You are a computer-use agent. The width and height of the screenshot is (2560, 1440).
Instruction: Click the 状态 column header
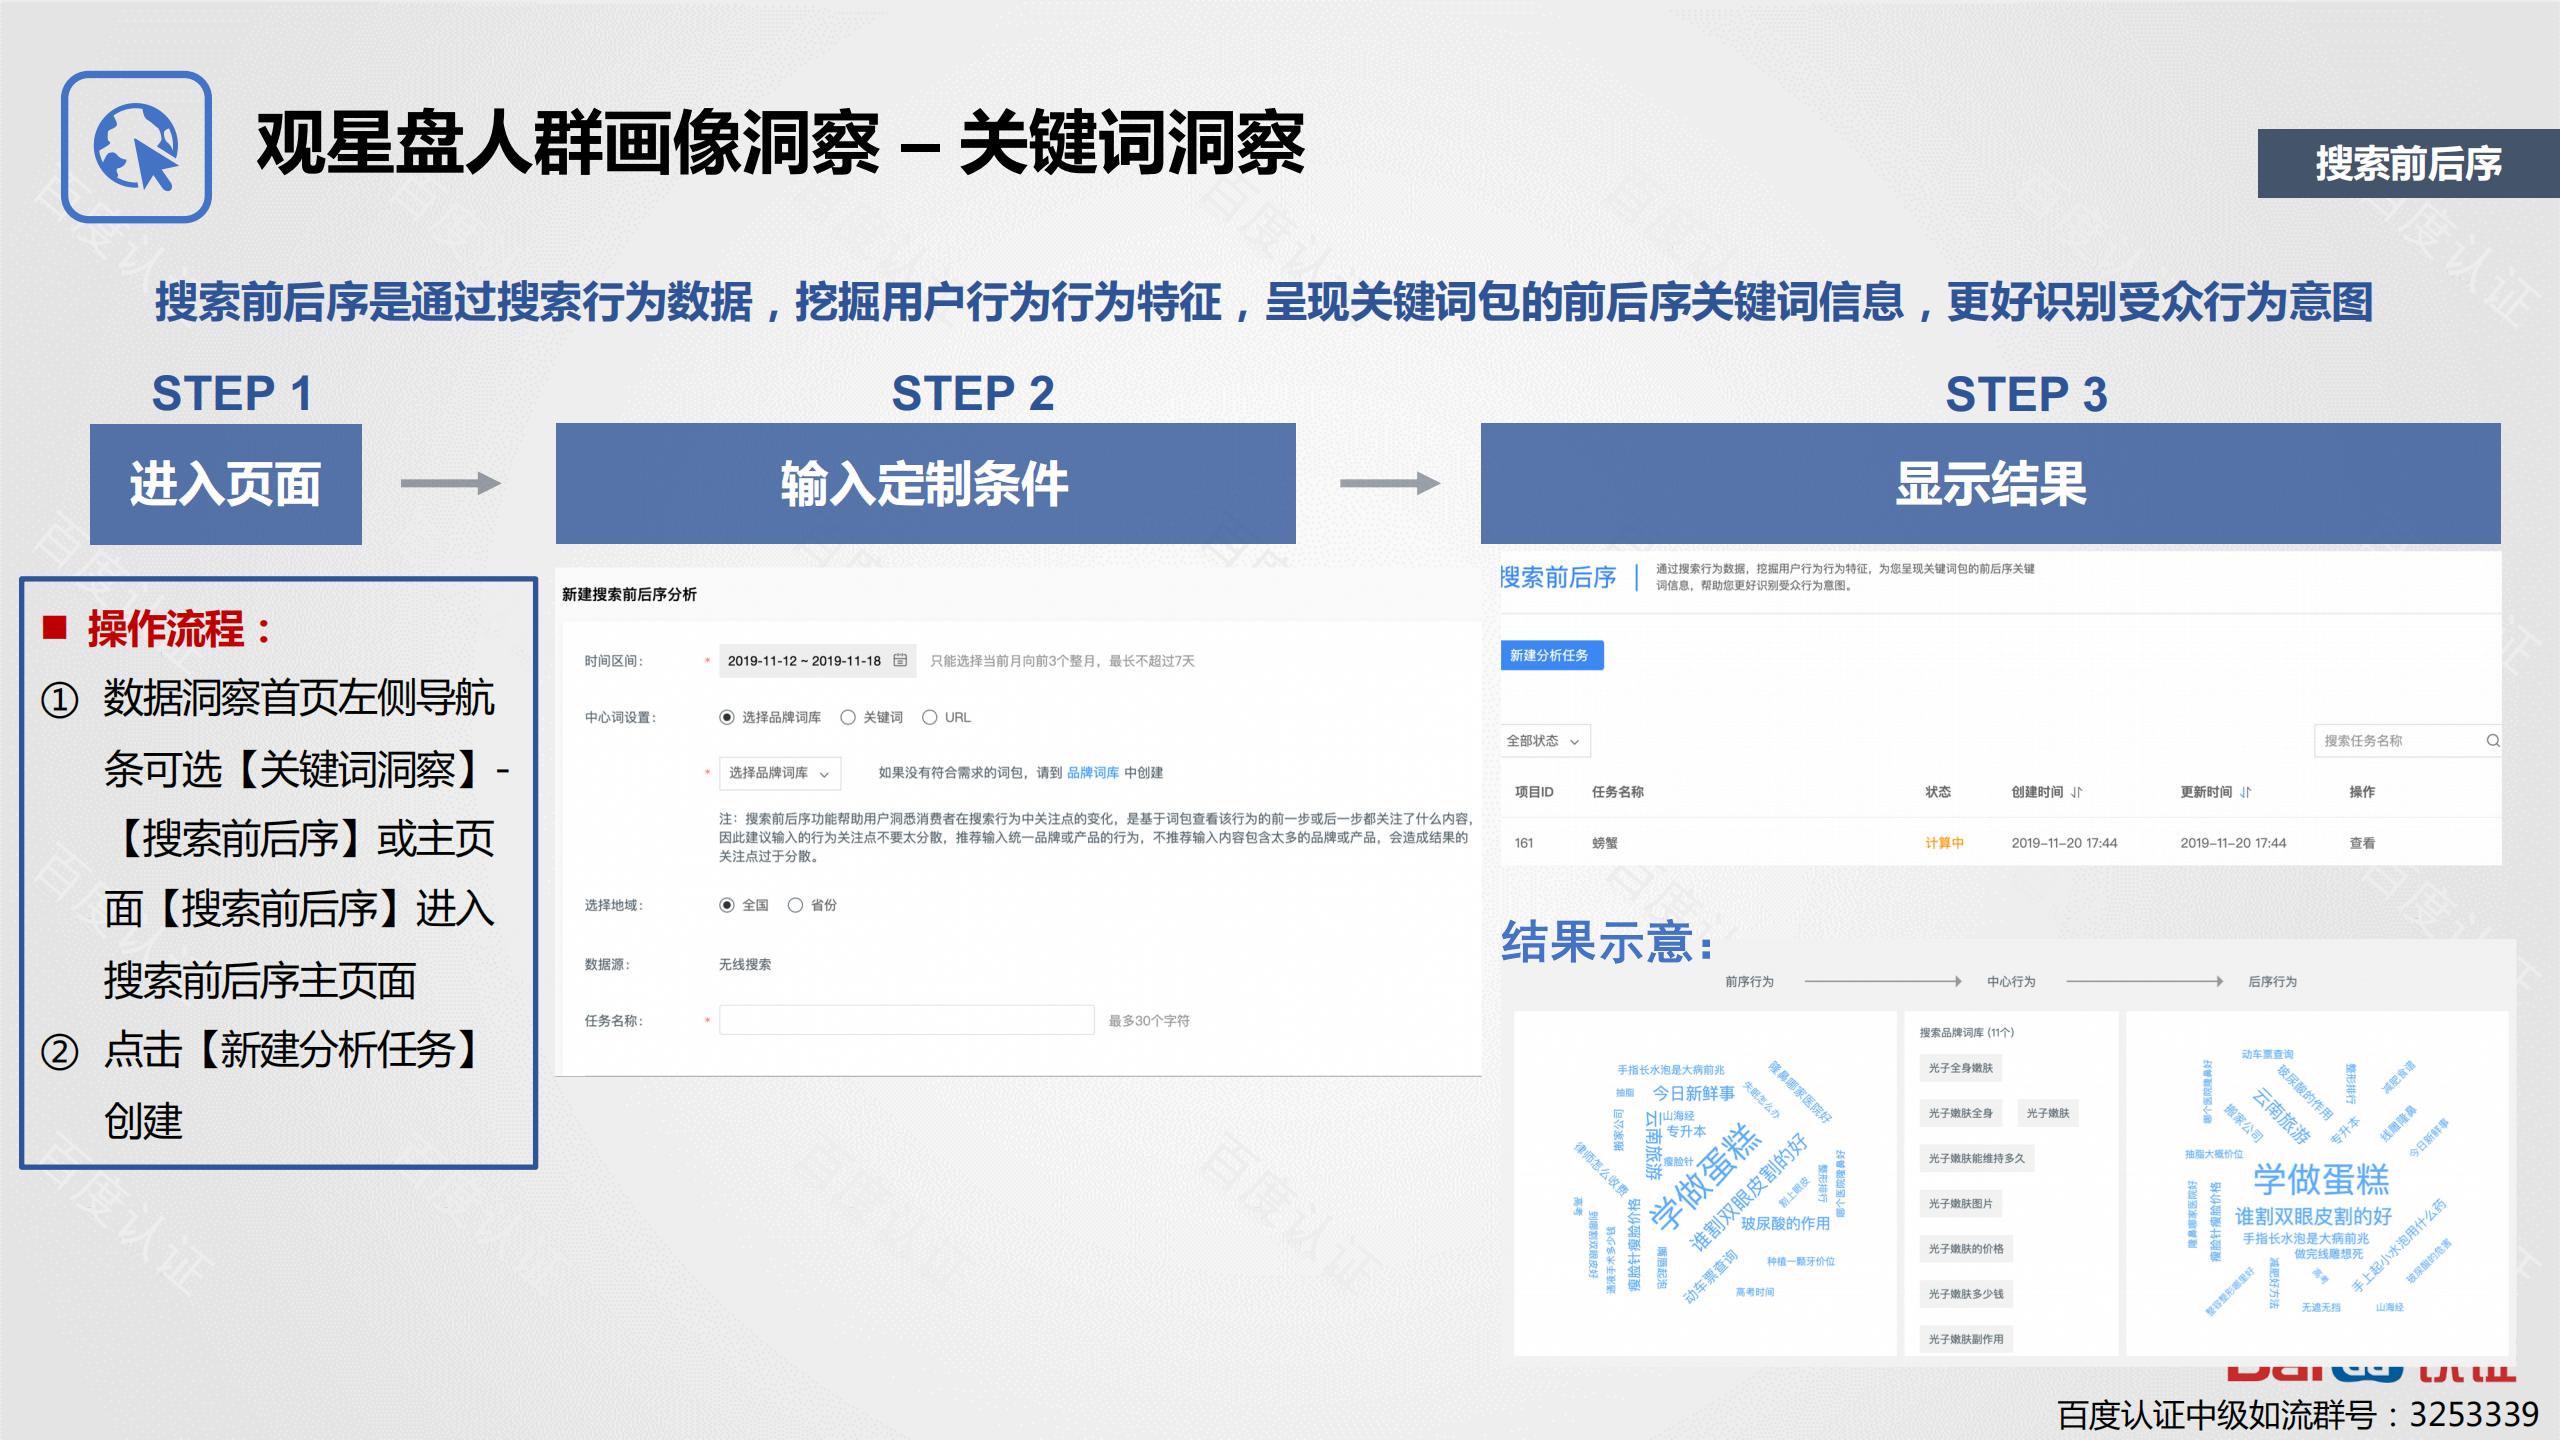1938,792
